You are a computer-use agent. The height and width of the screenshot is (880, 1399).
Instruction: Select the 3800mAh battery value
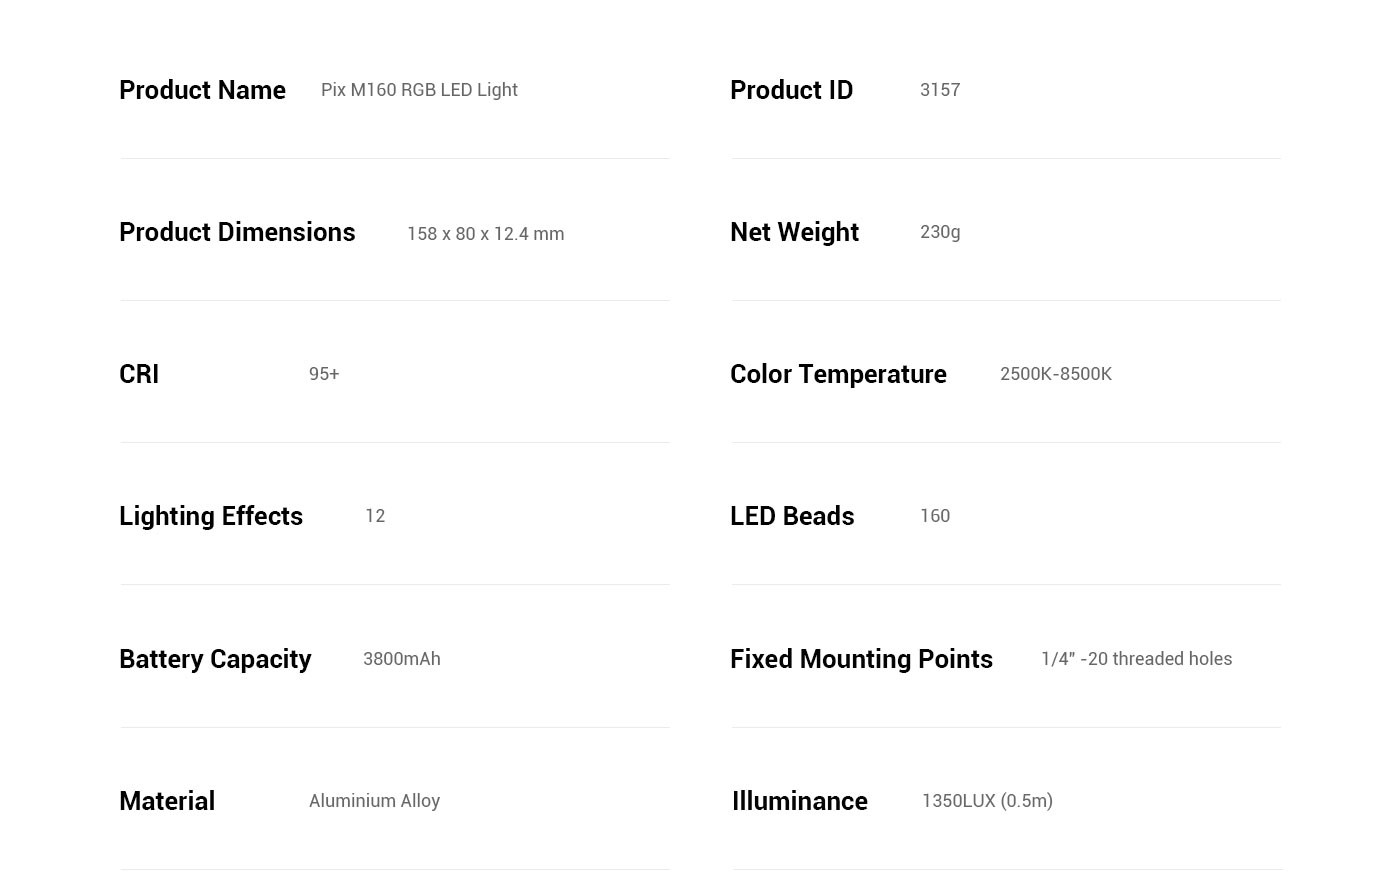(402, 659)
